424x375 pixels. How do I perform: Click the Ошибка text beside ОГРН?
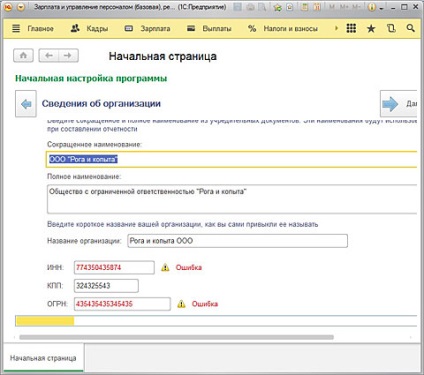(205, 304)
